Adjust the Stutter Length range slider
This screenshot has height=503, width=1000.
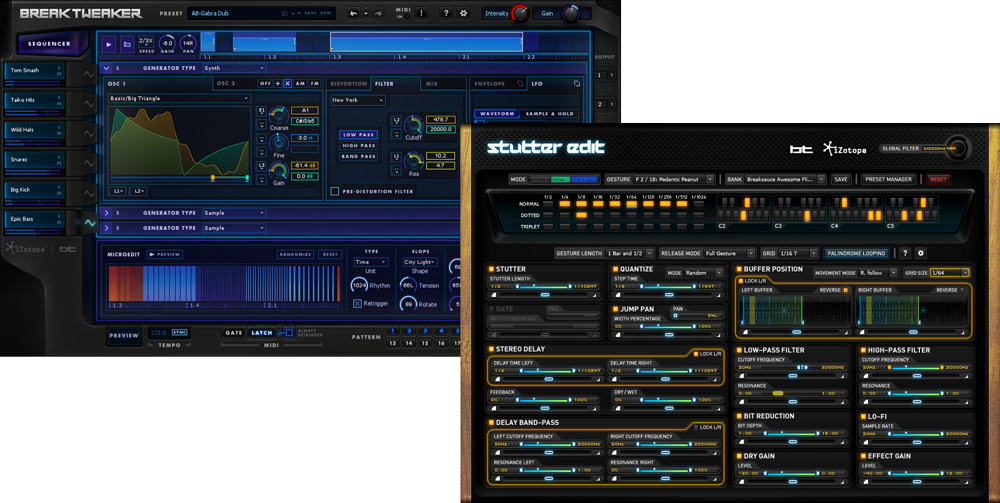pos(545,287)
